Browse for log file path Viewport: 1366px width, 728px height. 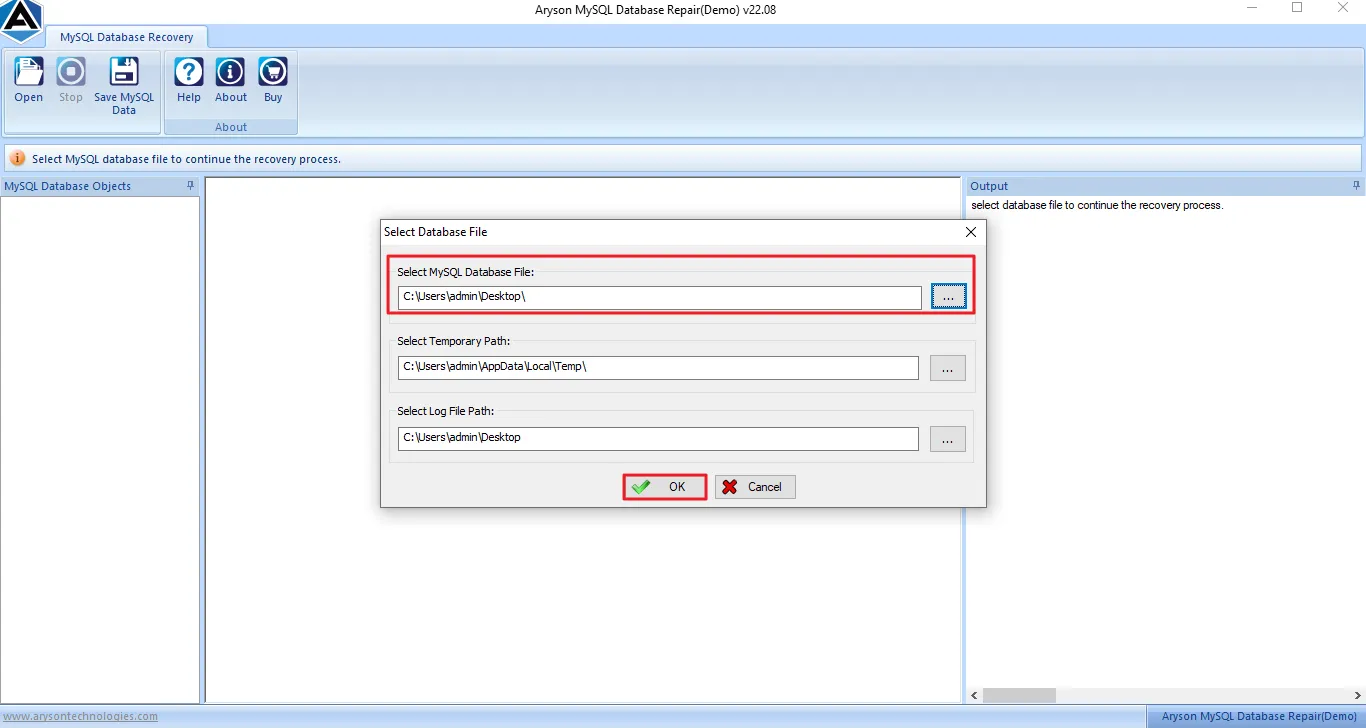click(x=948, y=438)
